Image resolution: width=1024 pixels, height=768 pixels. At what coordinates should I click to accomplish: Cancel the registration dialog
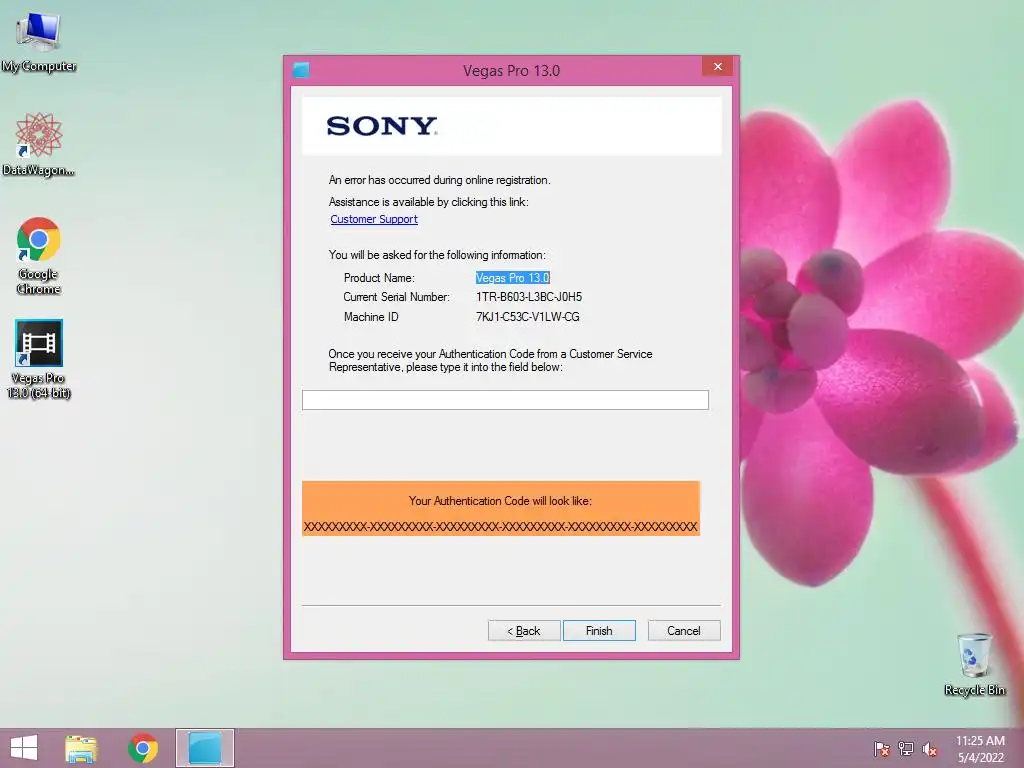coord(684,631)
